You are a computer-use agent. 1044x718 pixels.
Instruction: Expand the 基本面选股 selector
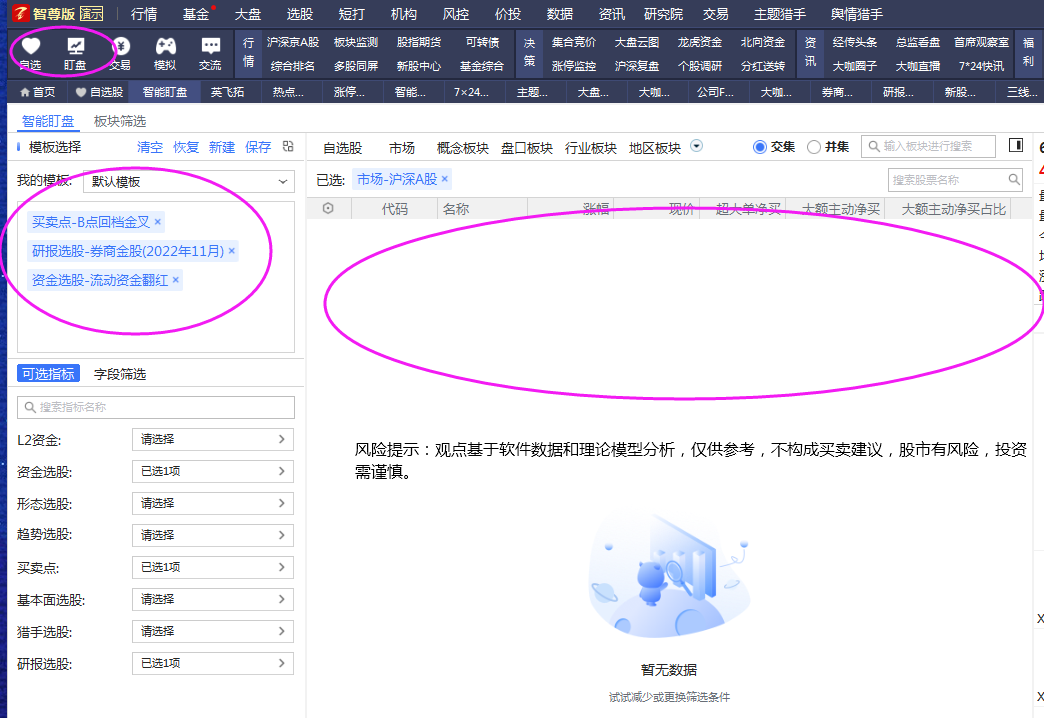[213, 599]
